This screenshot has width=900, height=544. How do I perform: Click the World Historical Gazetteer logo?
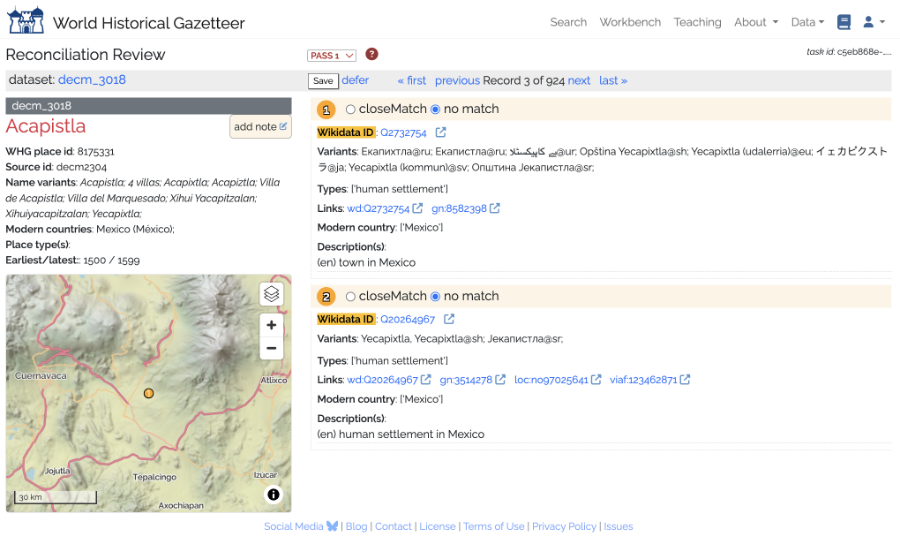[26, 20]
